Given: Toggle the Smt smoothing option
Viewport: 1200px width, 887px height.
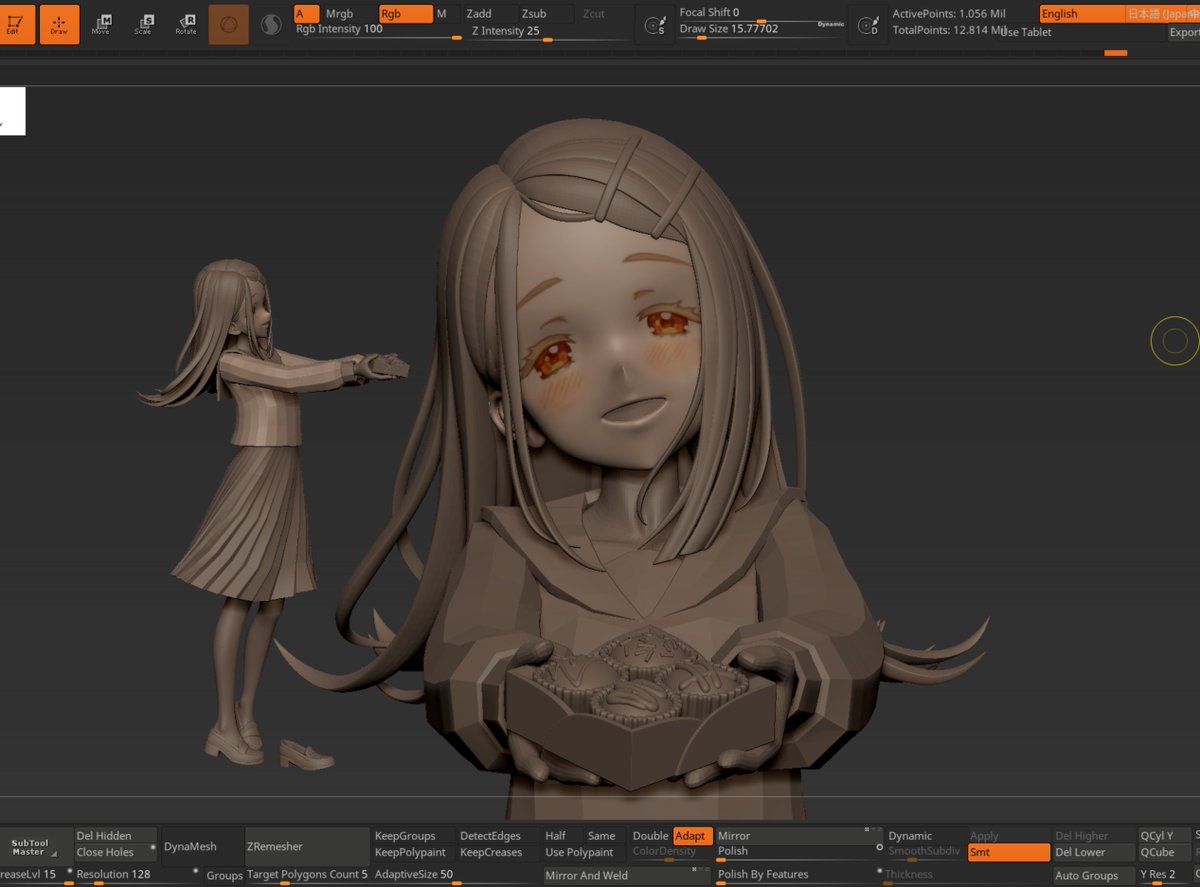Looking at the screenshot, I should 1009,853.
